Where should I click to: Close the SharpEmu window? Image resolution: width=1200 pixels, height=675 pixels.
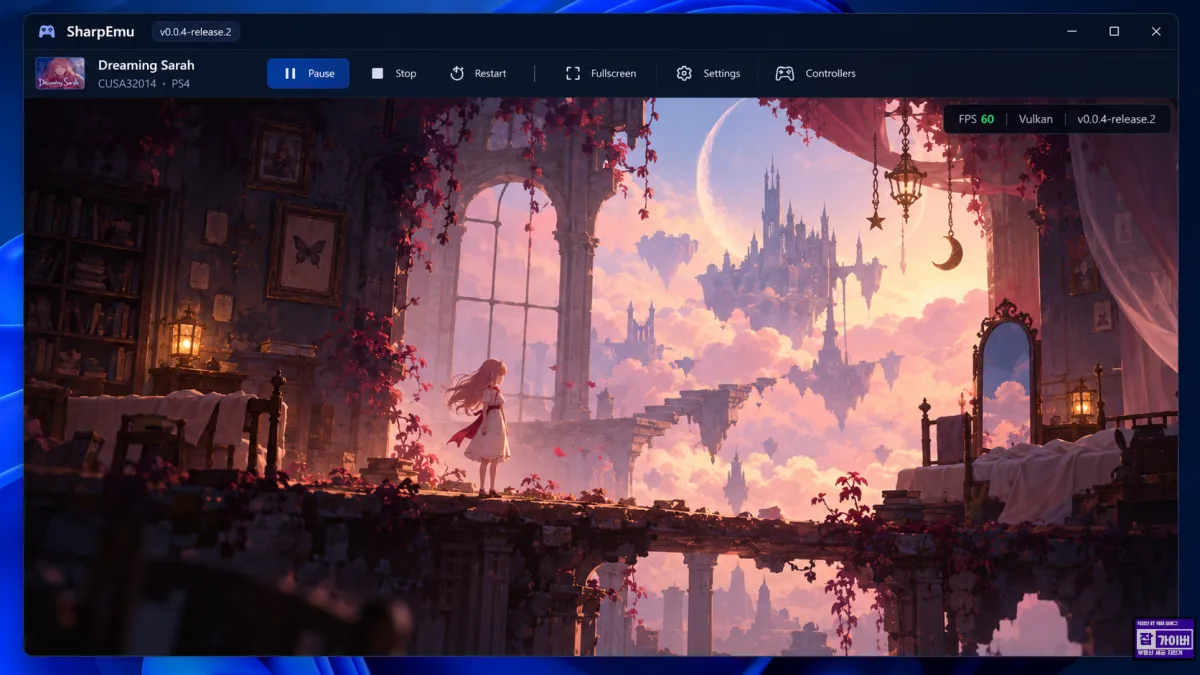click(x=1156, y=32)
